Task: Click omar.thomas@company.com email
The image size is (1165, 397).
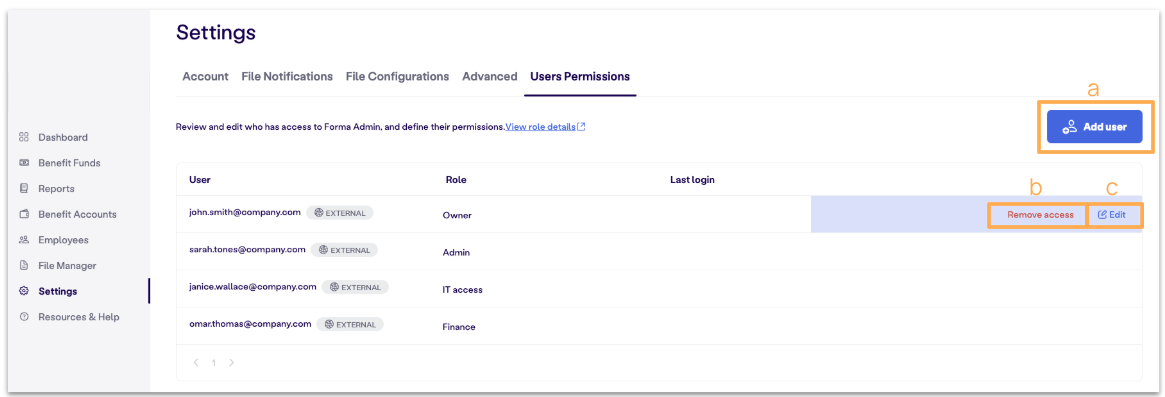Action: 250,324
